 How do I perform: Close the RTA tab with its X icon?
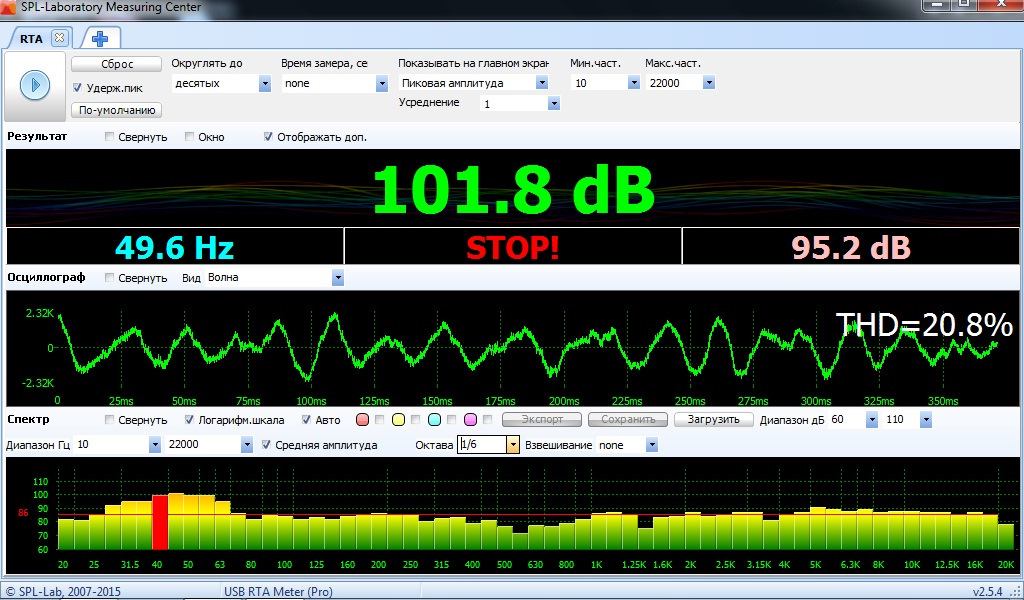tap(59, 38)
